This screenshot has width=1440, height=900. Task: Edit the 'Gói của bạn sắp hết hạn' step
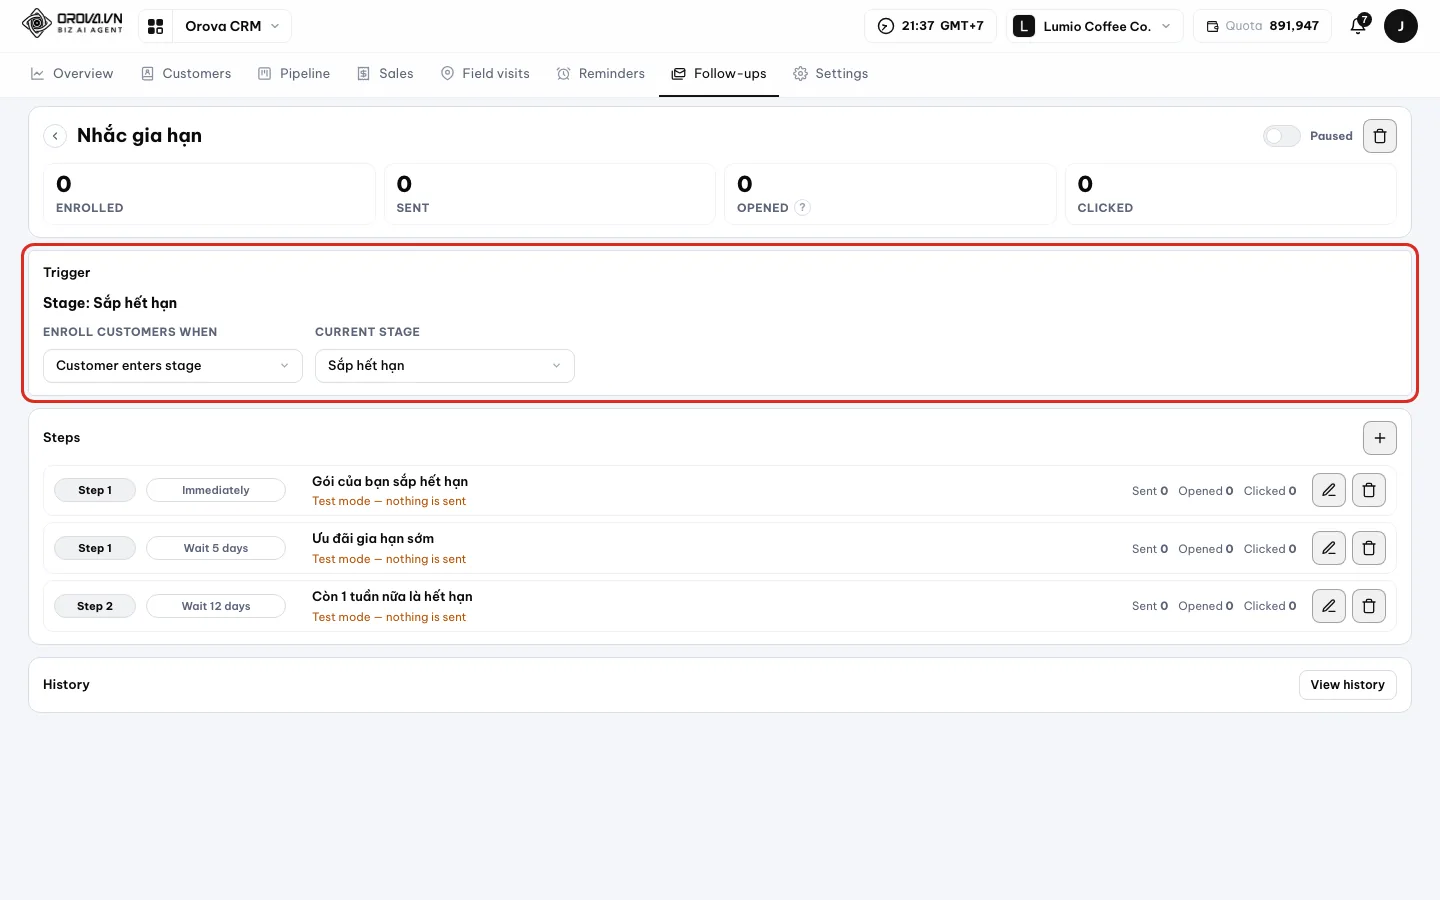pos(1329,490)
